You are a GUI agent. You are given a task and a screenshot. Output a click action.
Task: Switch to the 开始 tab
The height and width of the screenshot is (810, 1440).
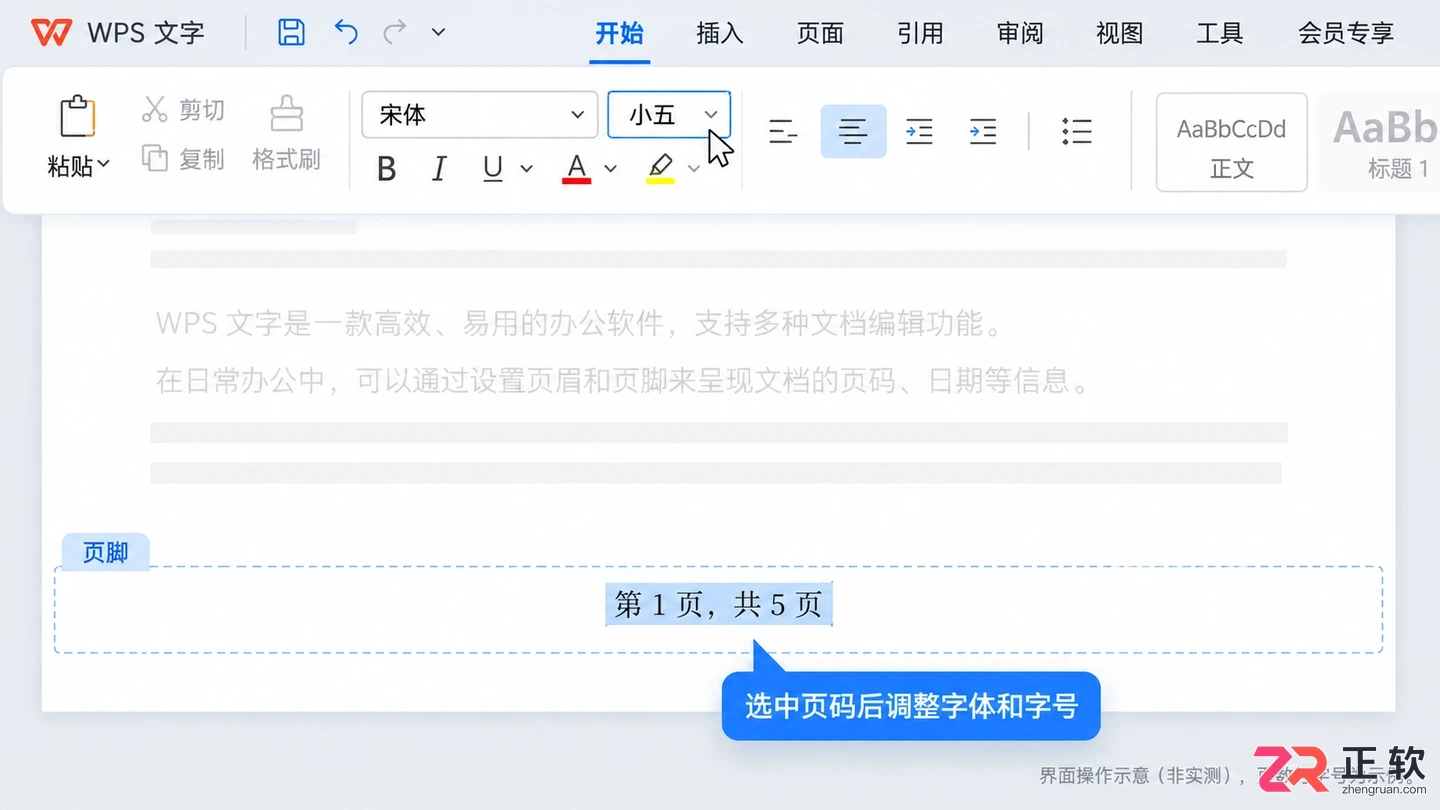620,33
